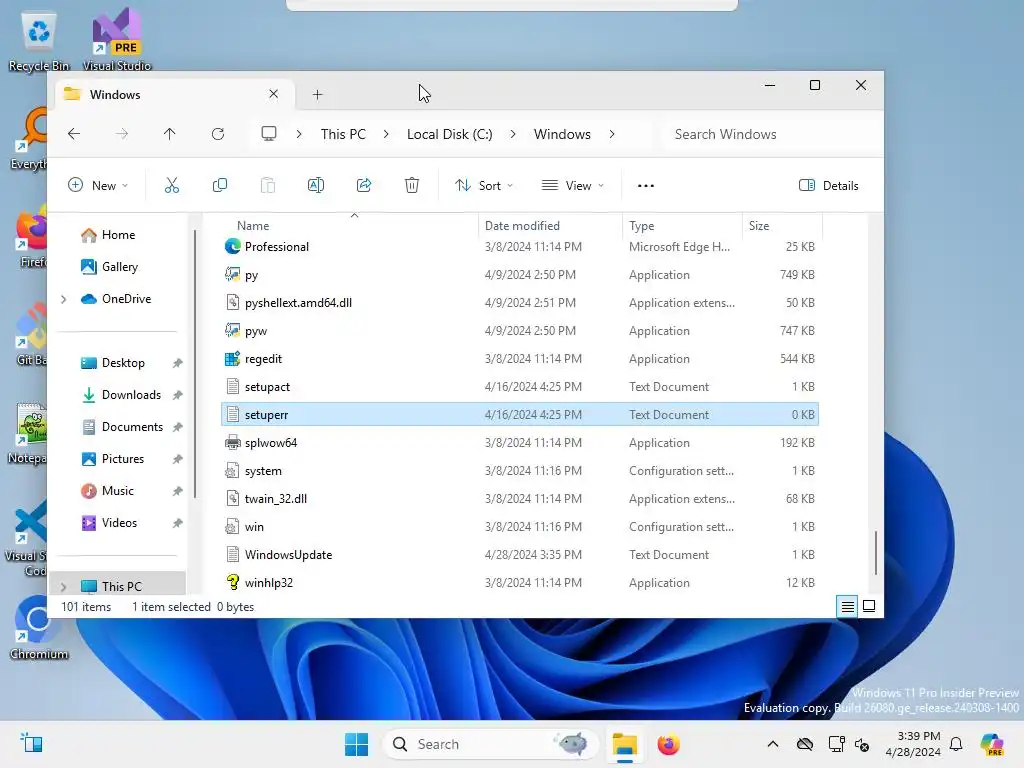Click the file list vertical scrollbar
The image size is (1024, 768).
click(x=875, y=553)
